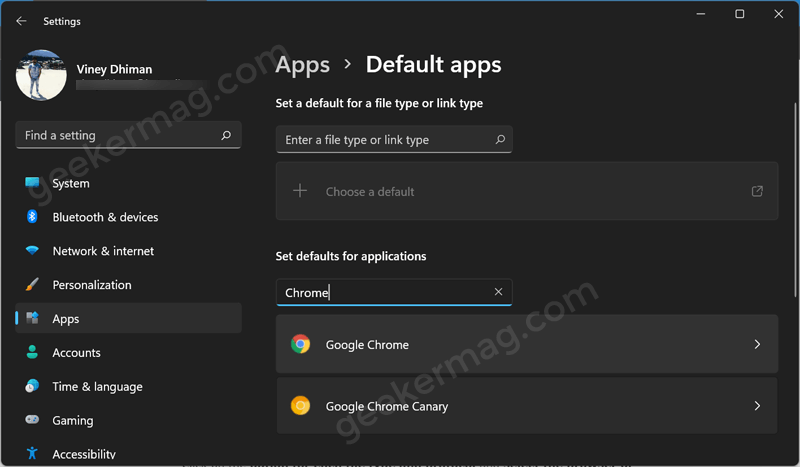The image size is (800, 467).
Task: Open Time & language settings
Action: (128, 386)
